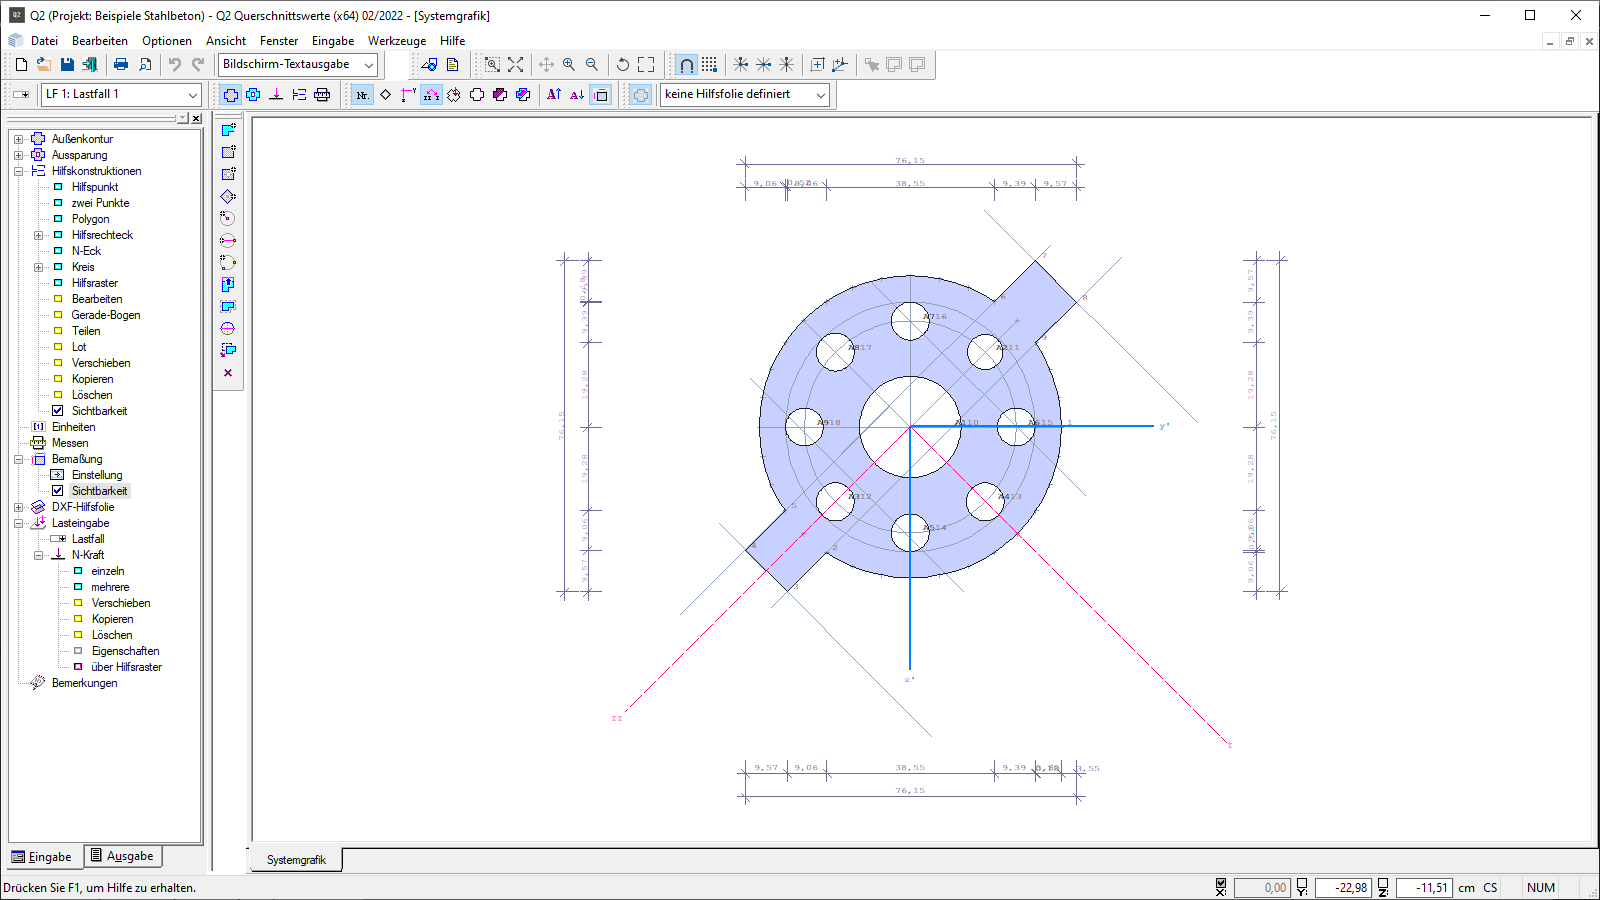
Task: Click the N-Kraft load toolbar icon
Action: point(276,94)
